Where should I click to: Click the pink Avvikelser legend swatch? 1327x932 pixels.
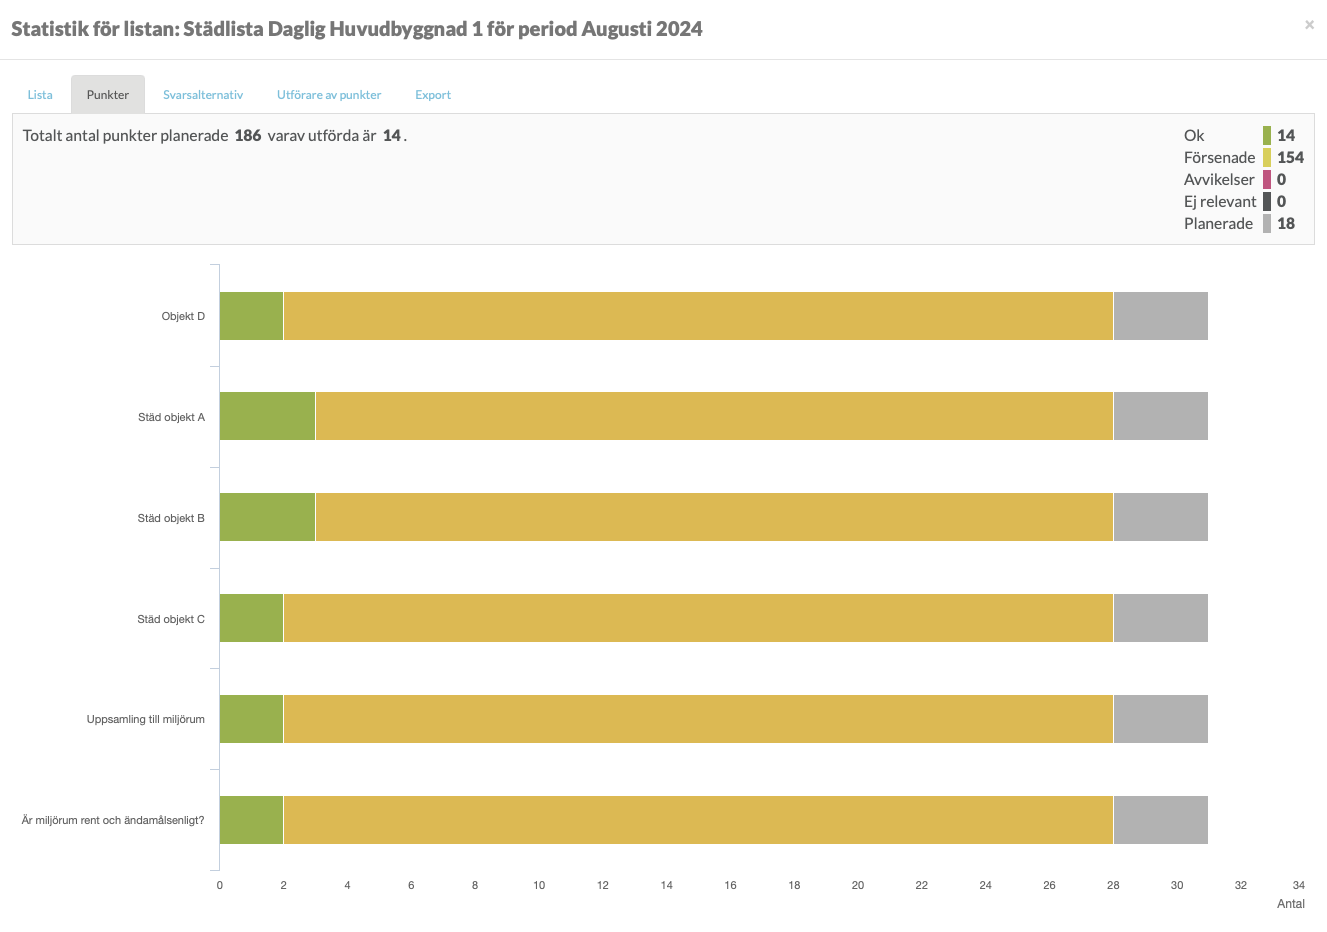pos(1267,180)
